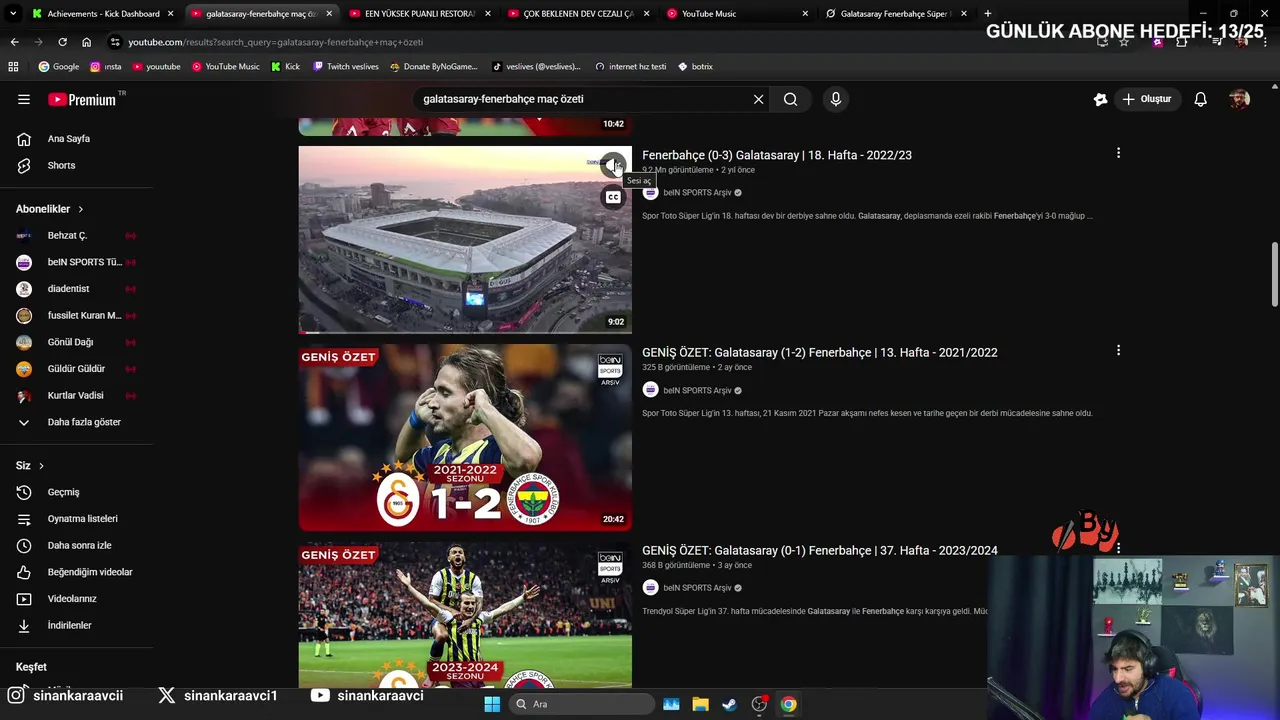
Task: Click the browser home button
Action: [87, 42]
